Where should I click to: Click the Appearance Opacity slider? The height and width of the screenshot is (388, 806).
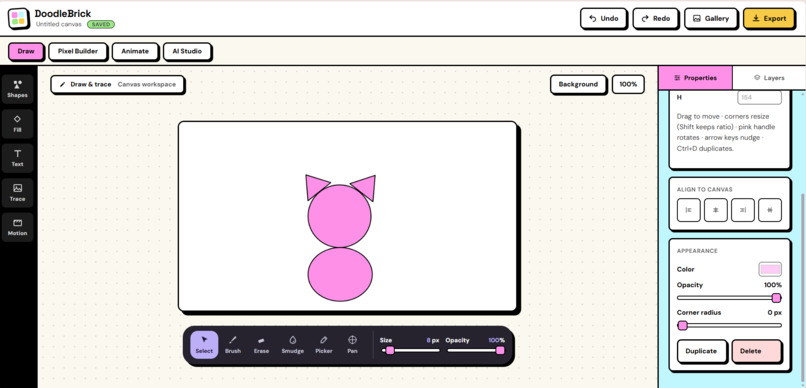729,298
